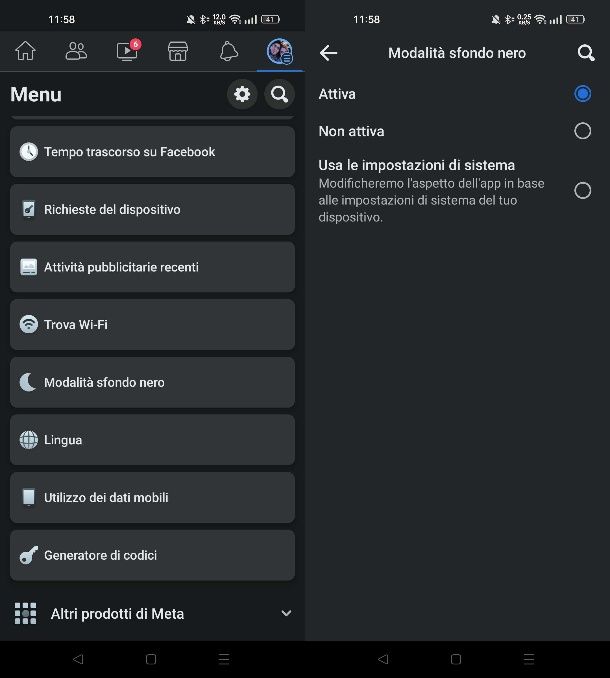
Task: Open the Lingua menu entry
Action: (x=152, y=440)
